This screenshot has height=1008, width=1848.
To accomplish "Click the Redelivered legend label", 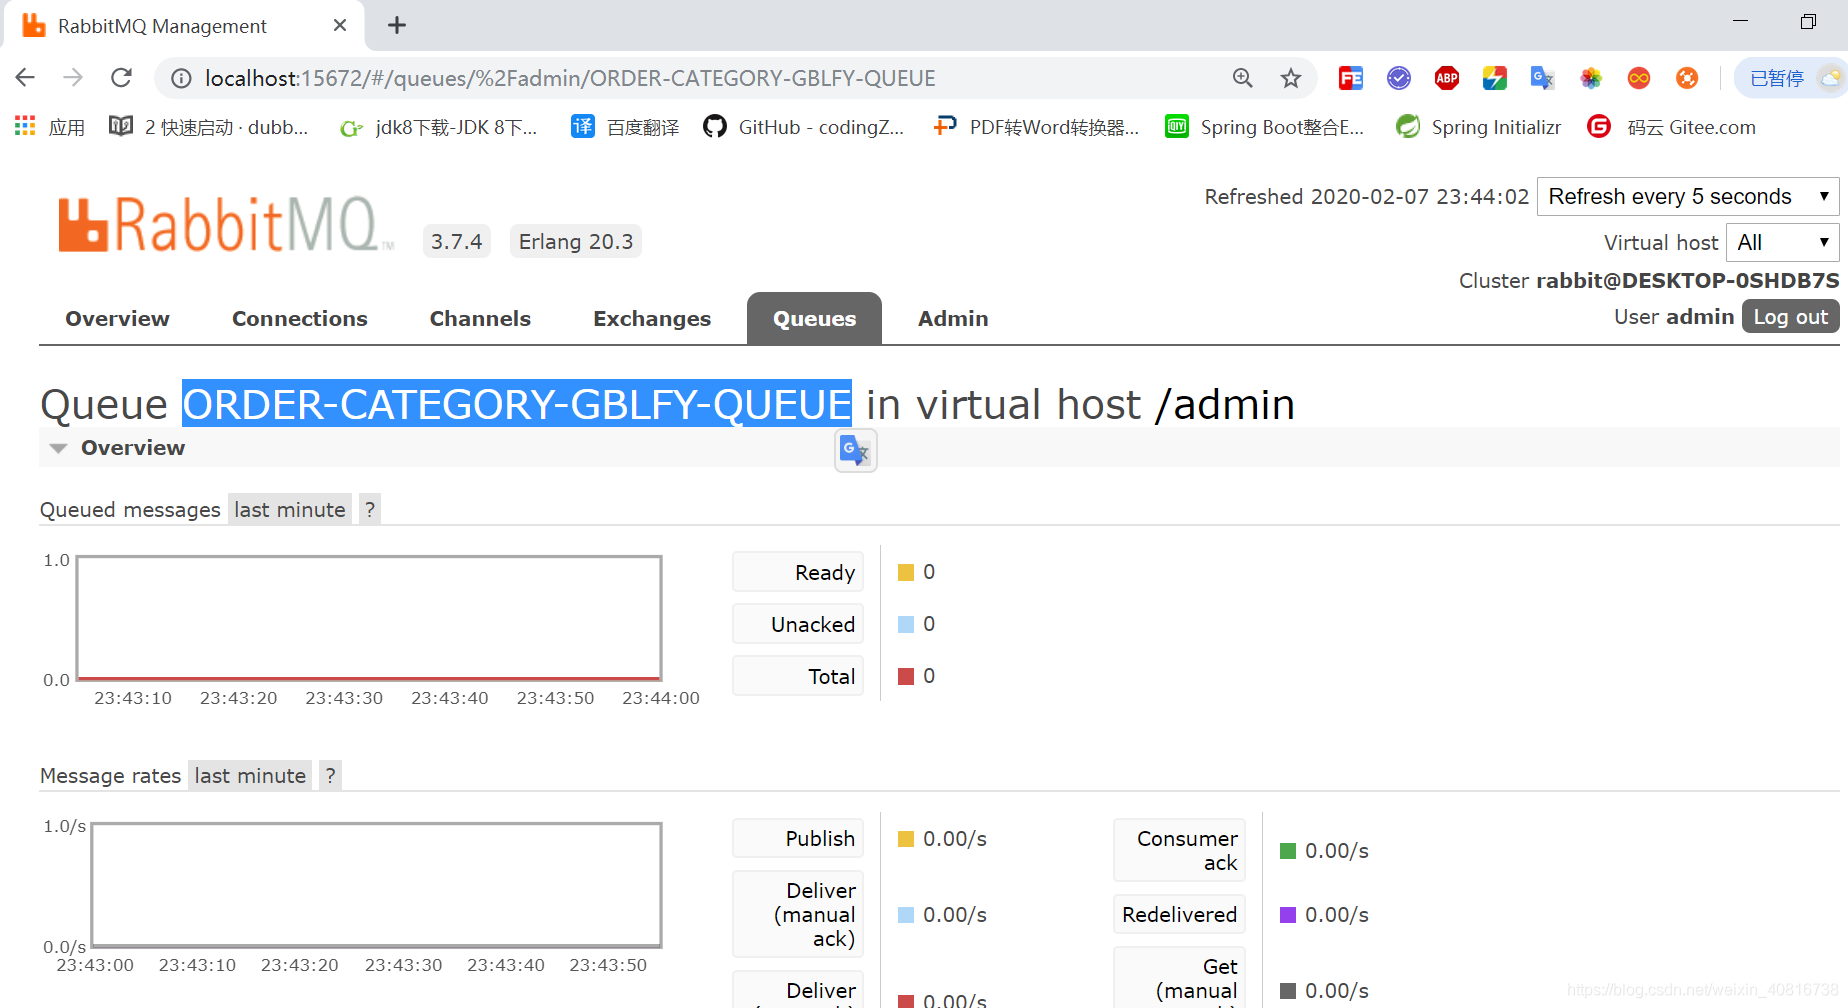I will point(1180,914).
